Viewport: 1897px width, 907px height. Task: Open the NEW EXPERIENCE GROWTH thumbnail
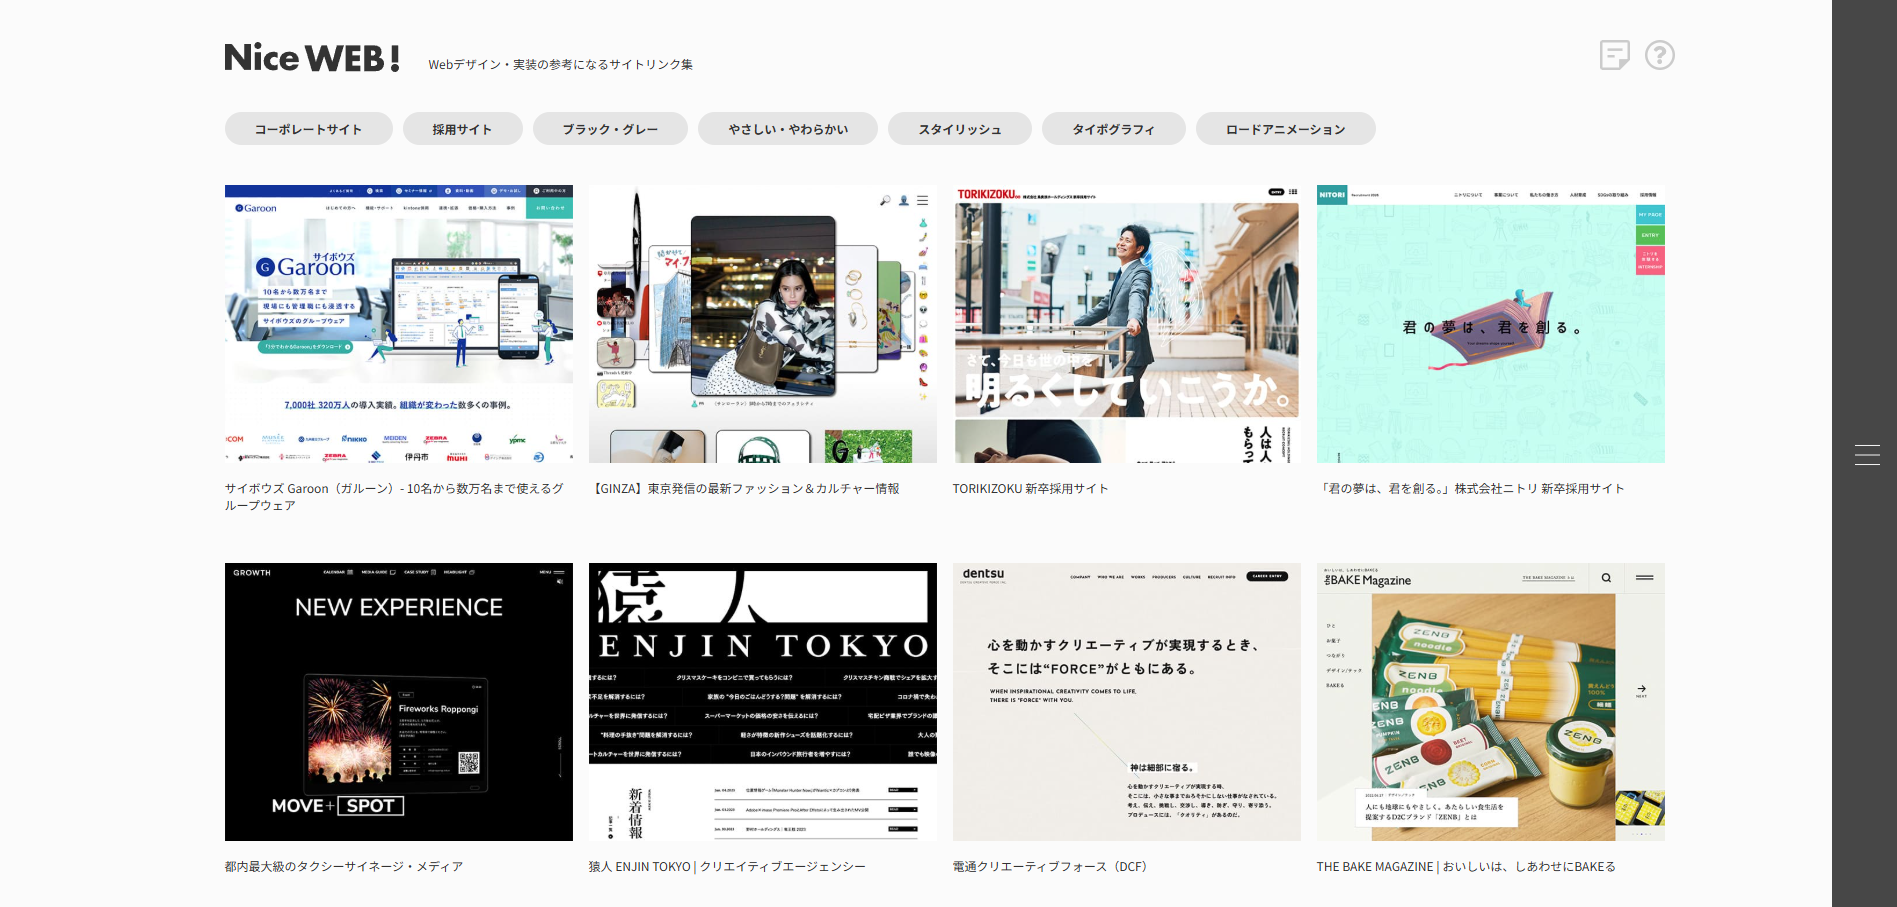398,701
